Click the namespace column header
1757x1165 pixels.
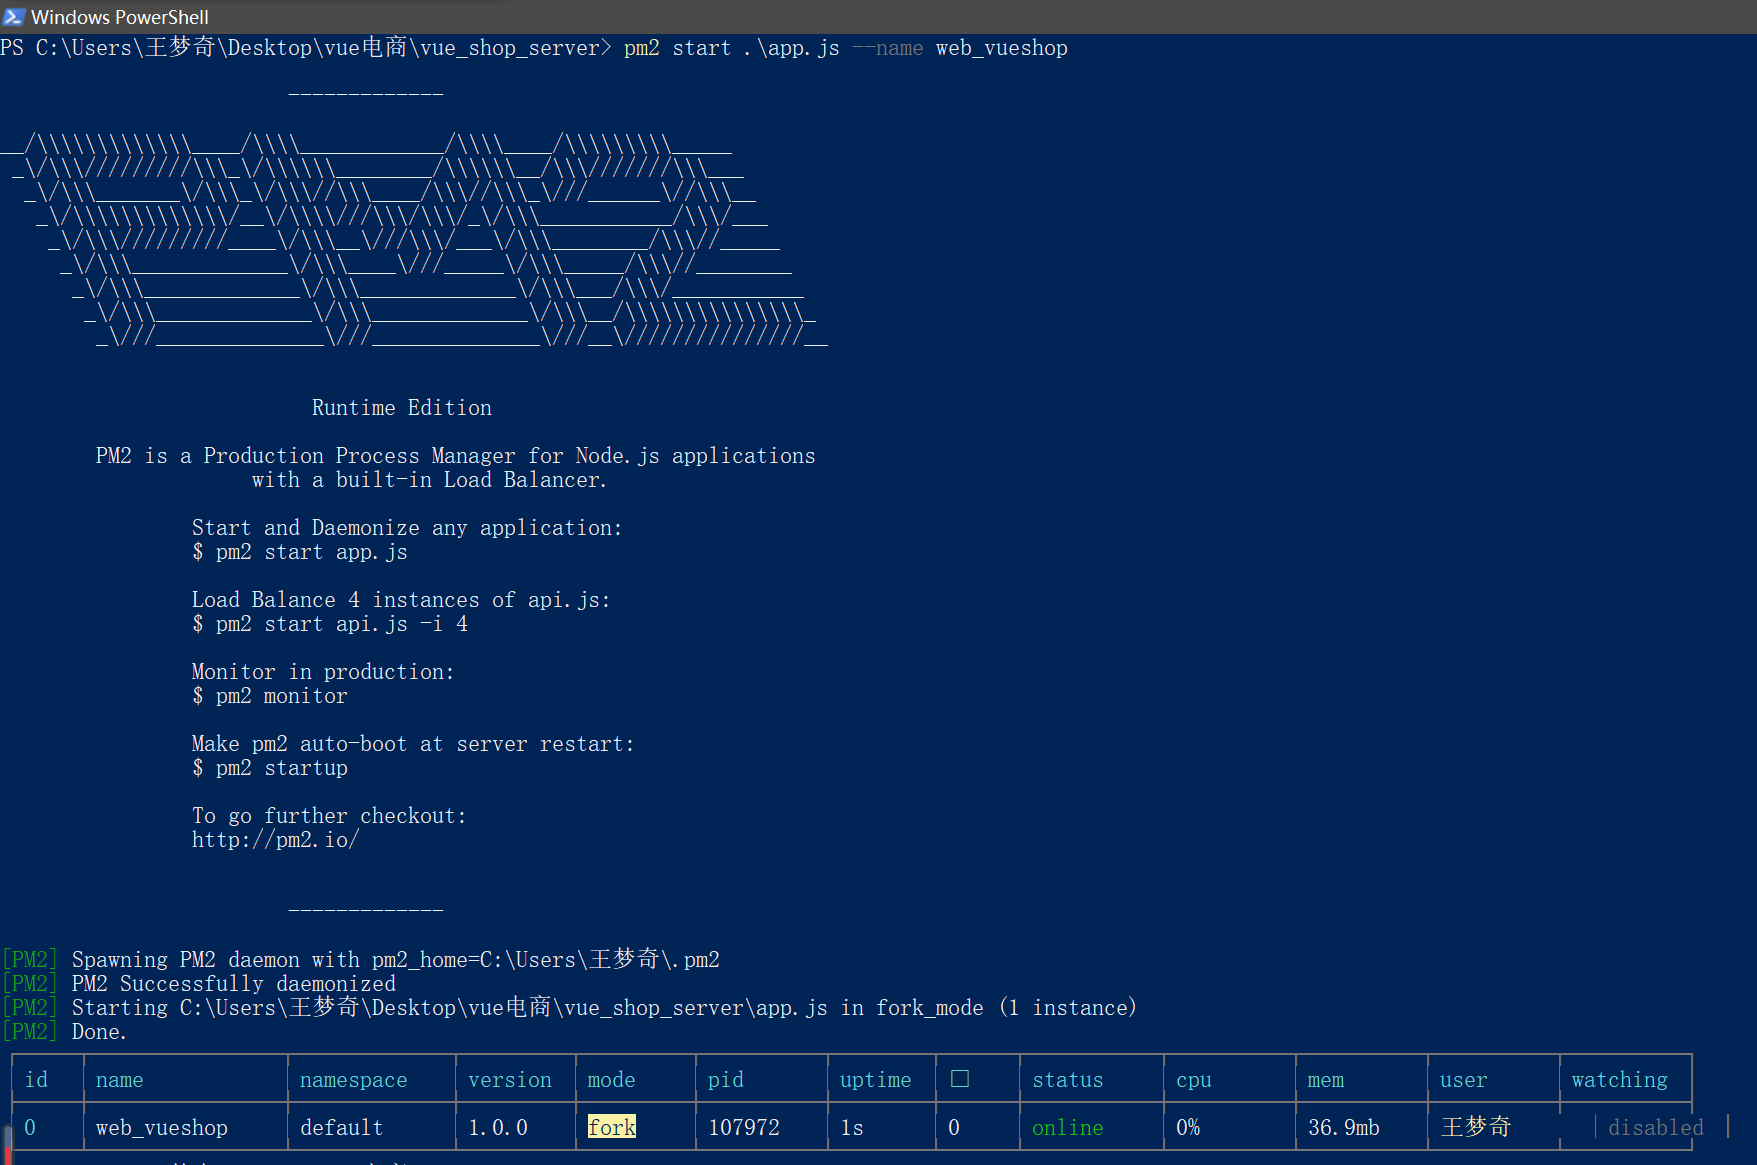click(x=353, y=1080)
